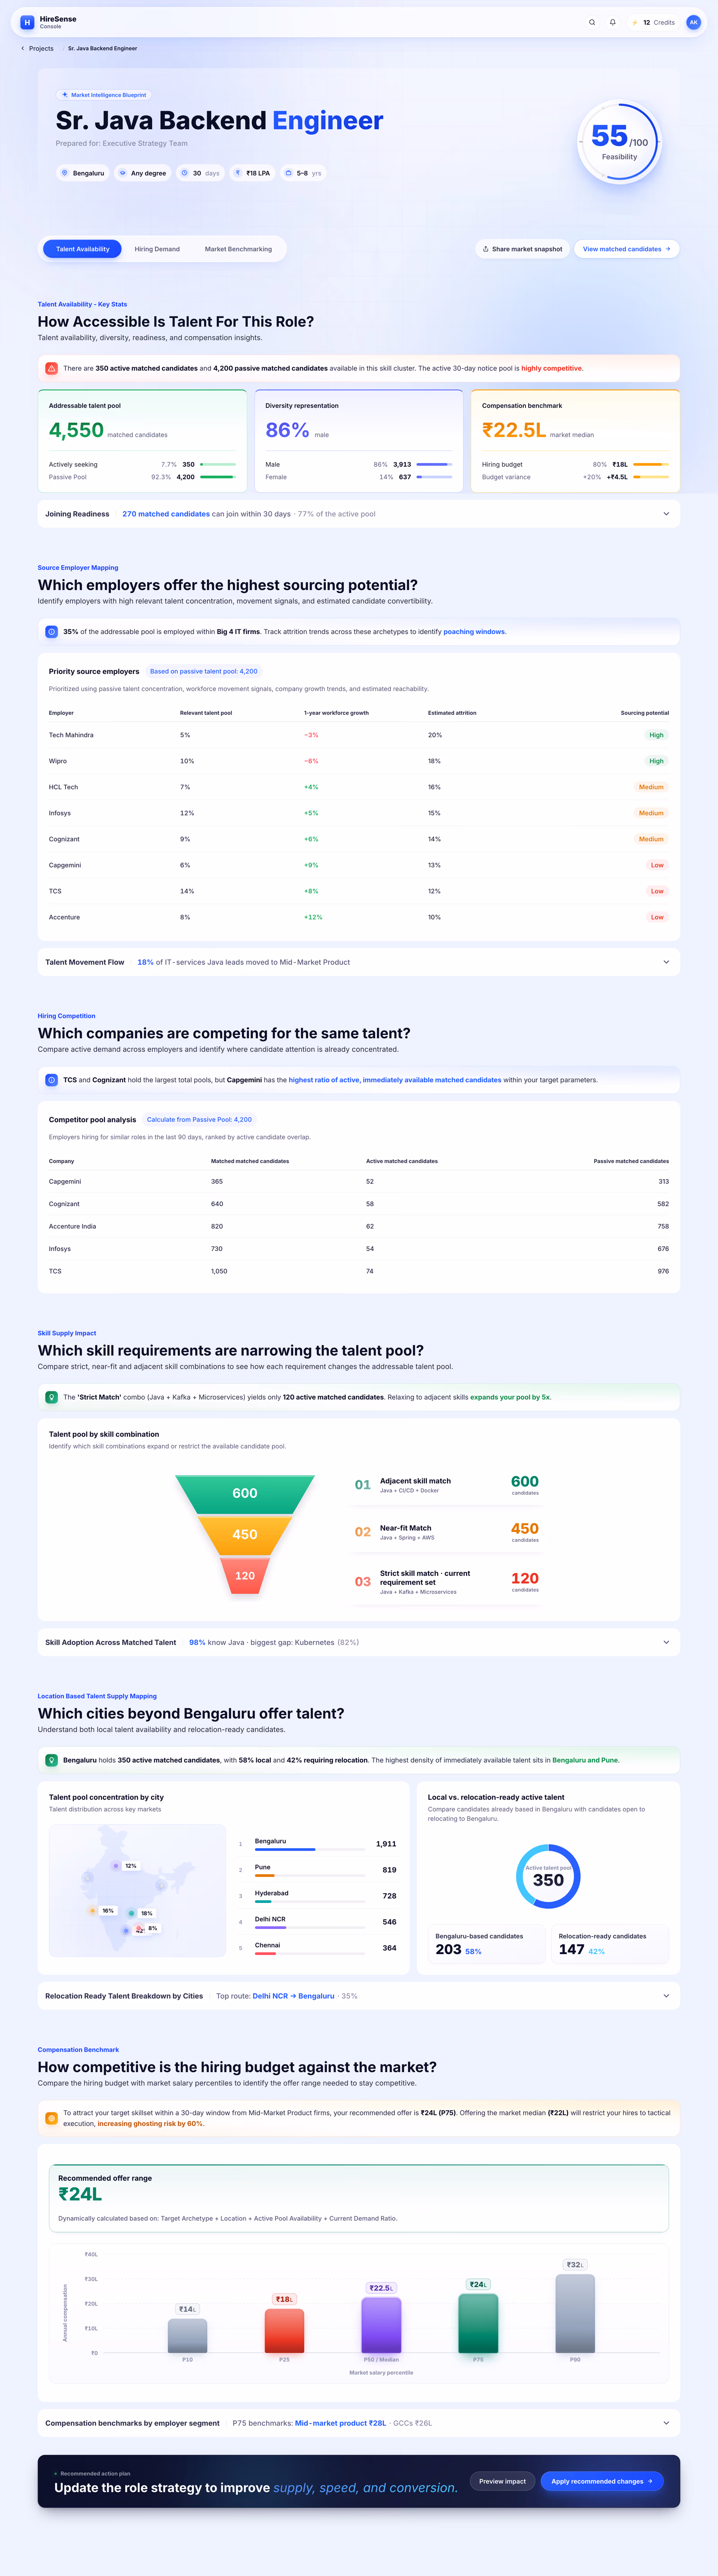Click the Male diversity progress bar

click(x=434, y=464)
